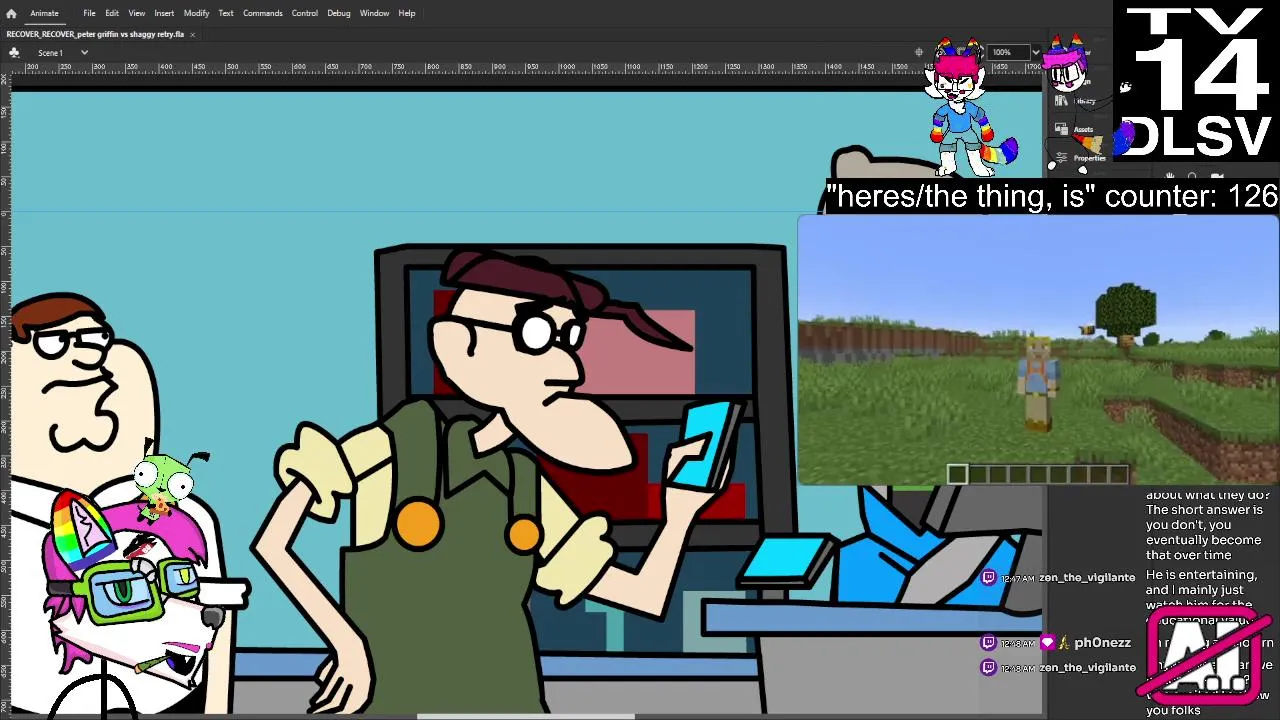The width and height of the screenshot is (1280, 720).
Task: Click the Minecraft game capture overlay
Action: [x=1038, y=350]
